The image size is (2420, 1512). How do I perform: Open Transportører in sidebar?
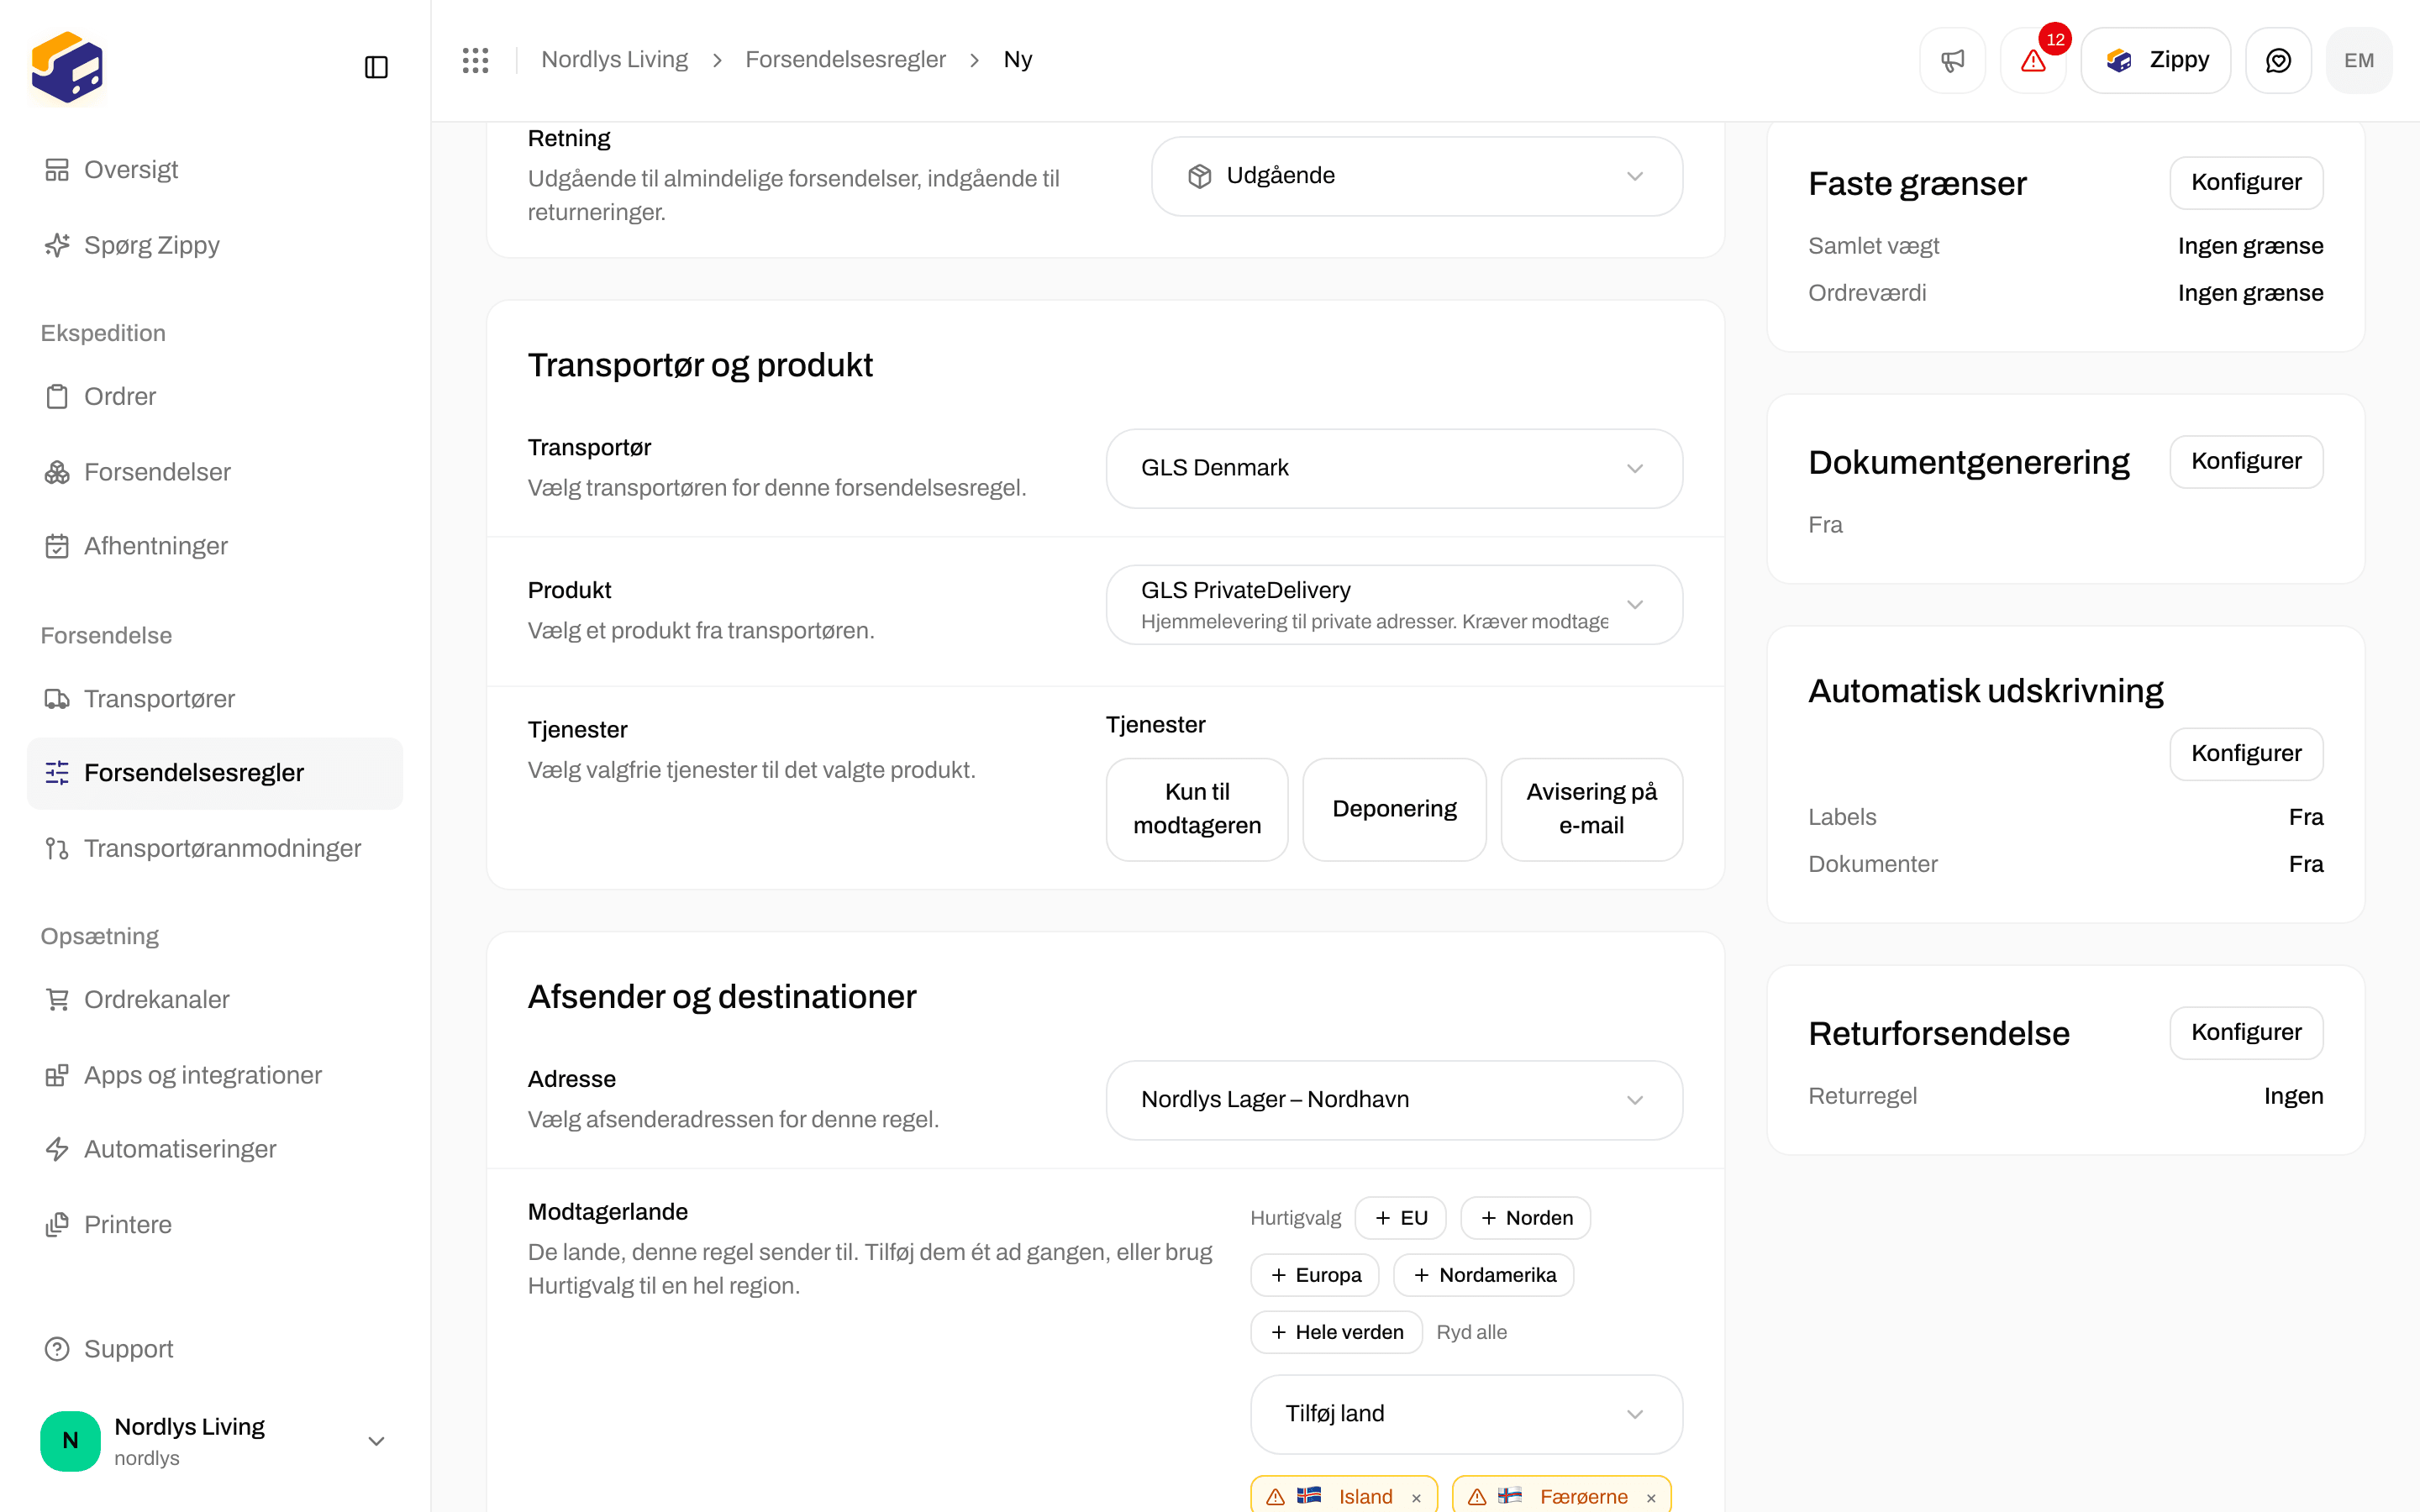[x=215, y=698]
